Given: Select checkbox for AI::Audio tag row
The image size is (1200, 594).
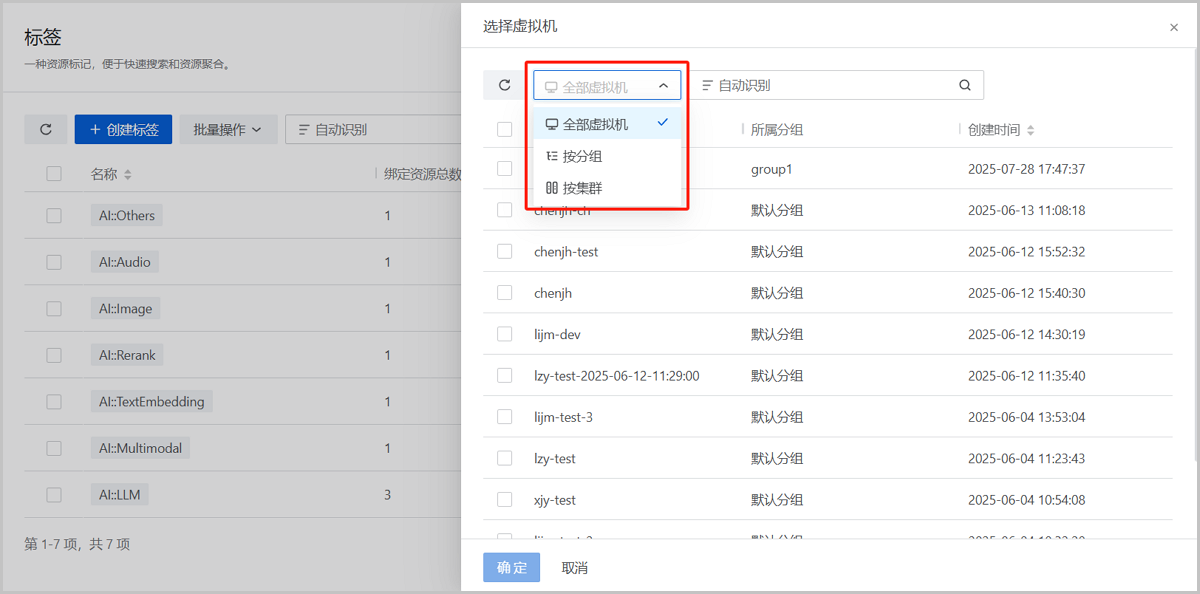Looking at the screenshot, I should tap(54, 262).
